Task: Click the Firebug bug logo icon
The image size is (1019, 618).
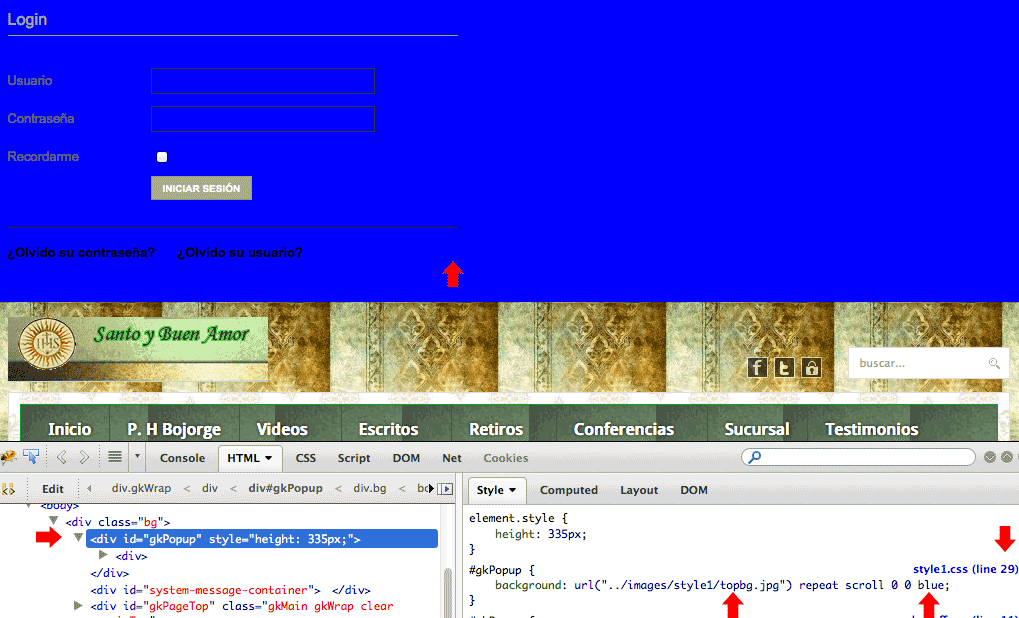Action: pyautogui.click(x=8, y=457)
